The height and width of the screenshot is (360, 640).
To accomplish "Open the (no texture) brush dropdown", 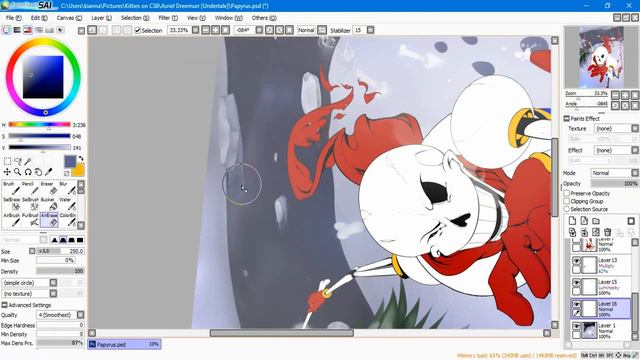I will tap(53, 293).
